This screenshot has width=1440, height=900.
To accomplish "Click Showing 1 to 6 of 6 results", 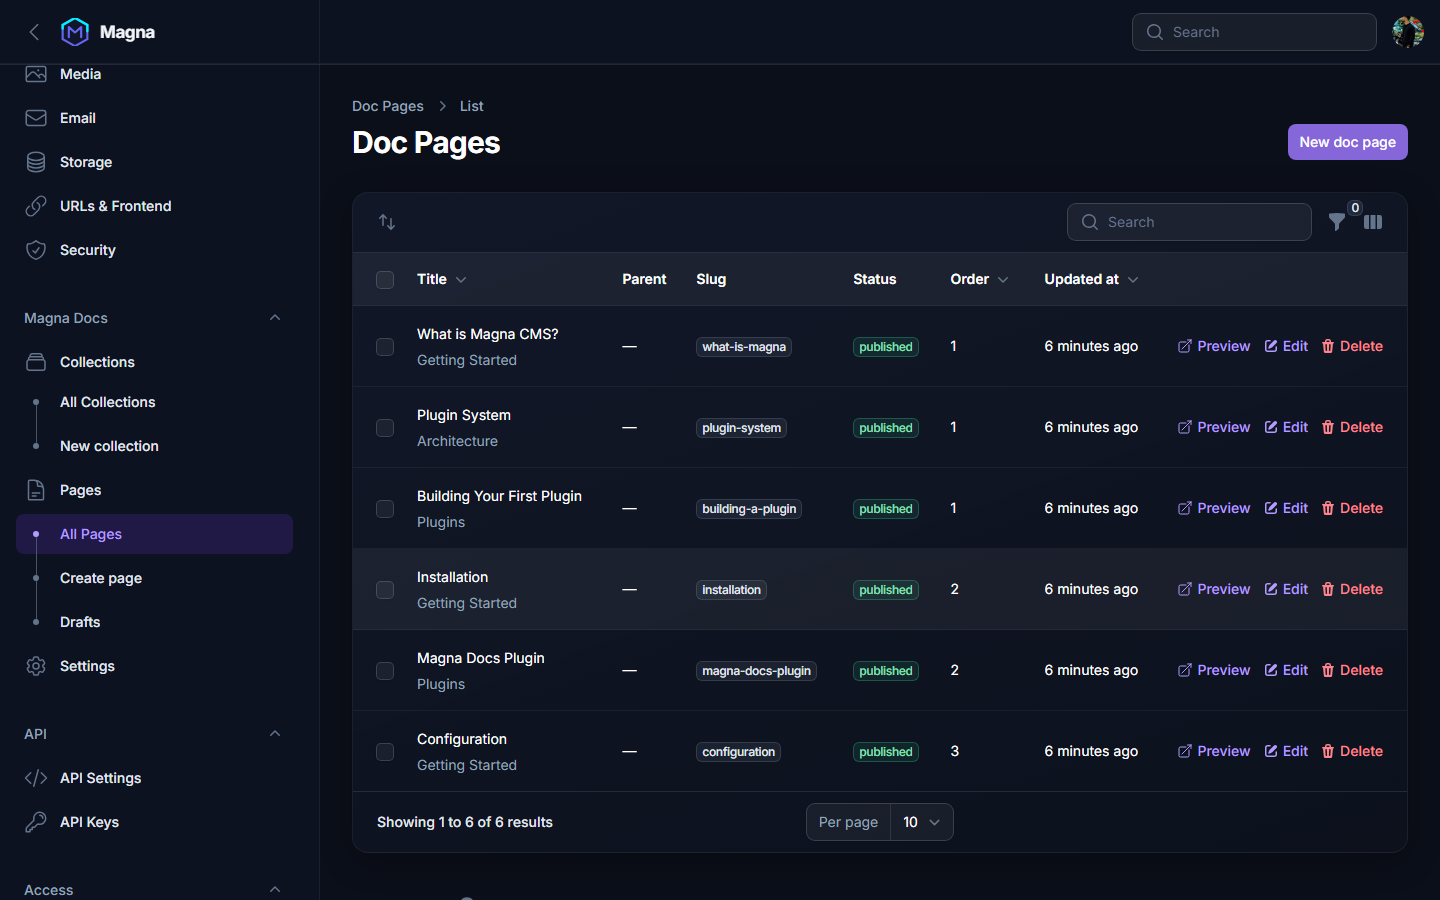I will coord(465,822).
